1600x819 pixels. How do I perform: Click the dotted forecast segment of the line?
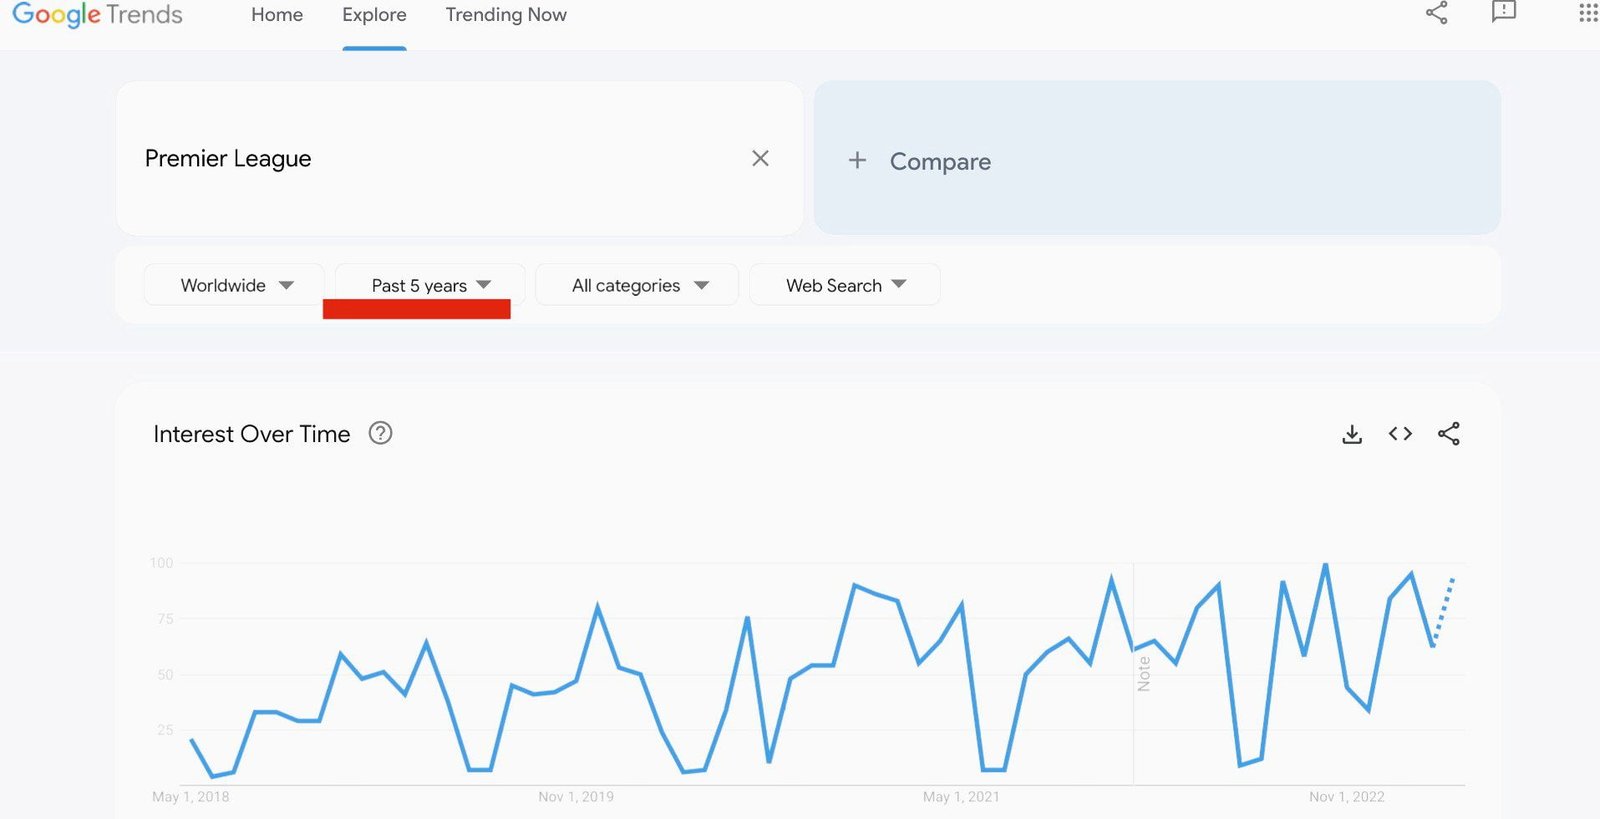(x=1444, y=610)
